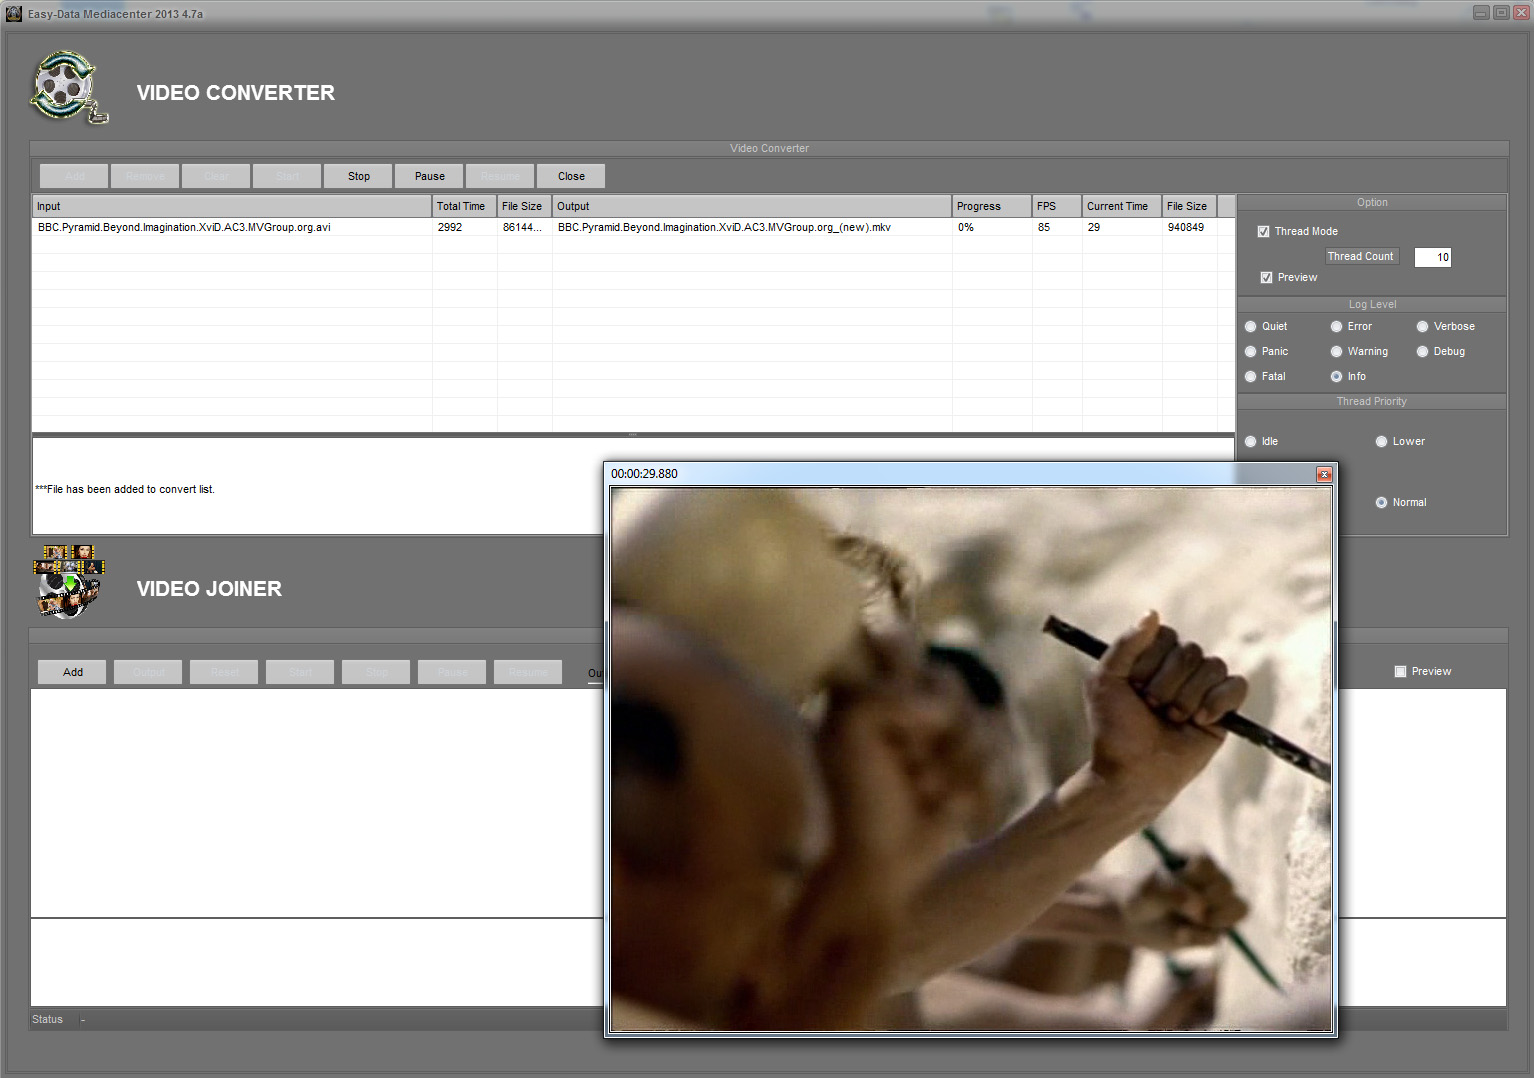1534x1078 pixels.
Task: Click the FPS value 85
Action: [x=1044, y=227]
